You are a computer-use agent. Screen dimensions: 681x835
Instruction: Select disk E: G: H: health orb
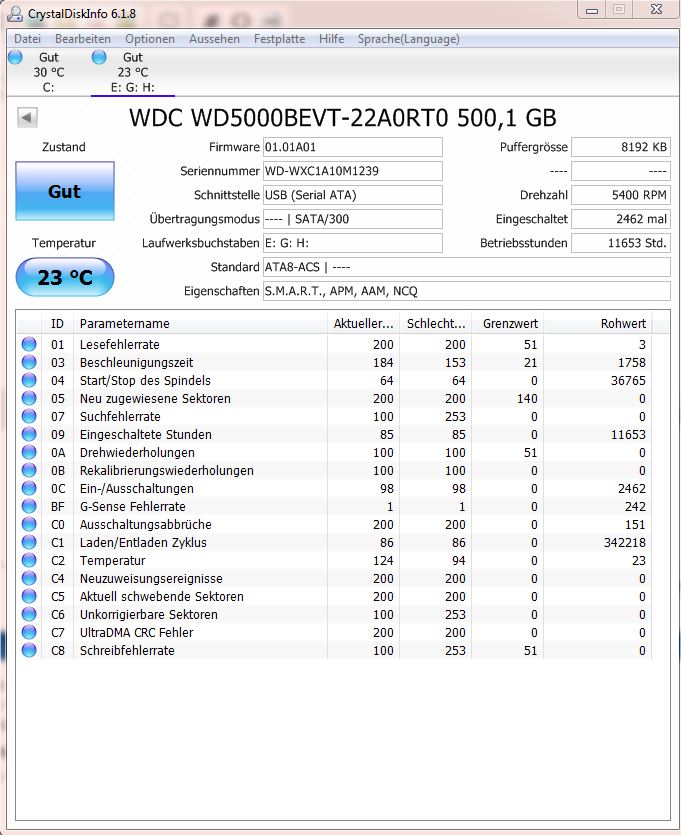[x=99, y=57]
